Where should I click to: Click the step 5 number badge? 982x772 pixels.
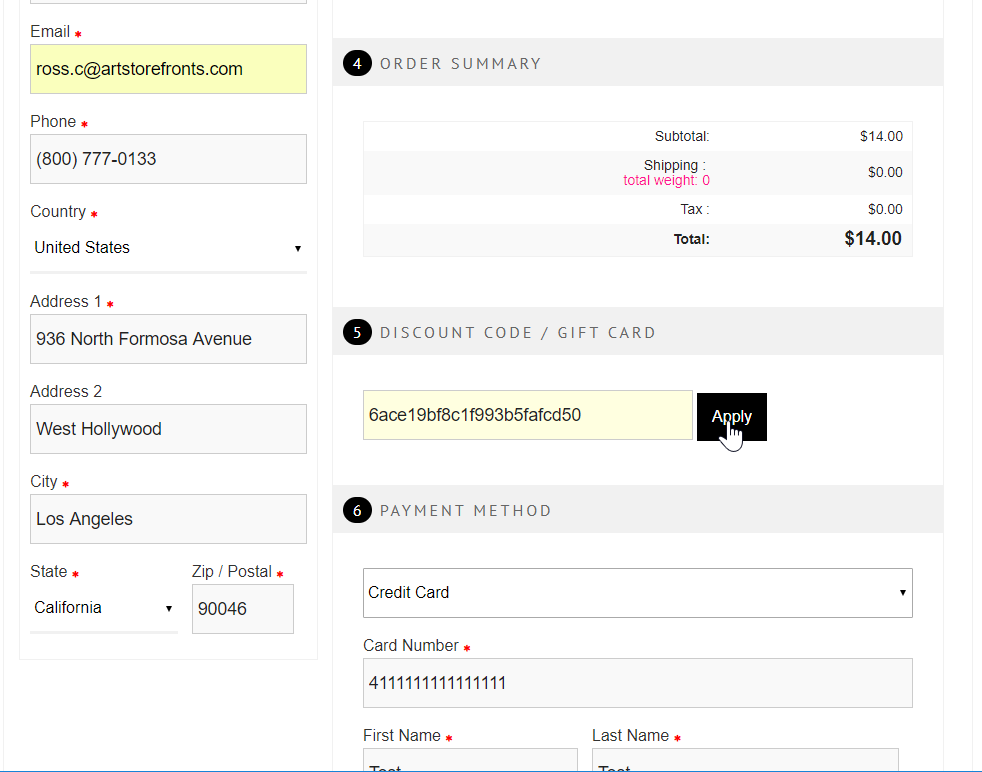pos(356,332)
